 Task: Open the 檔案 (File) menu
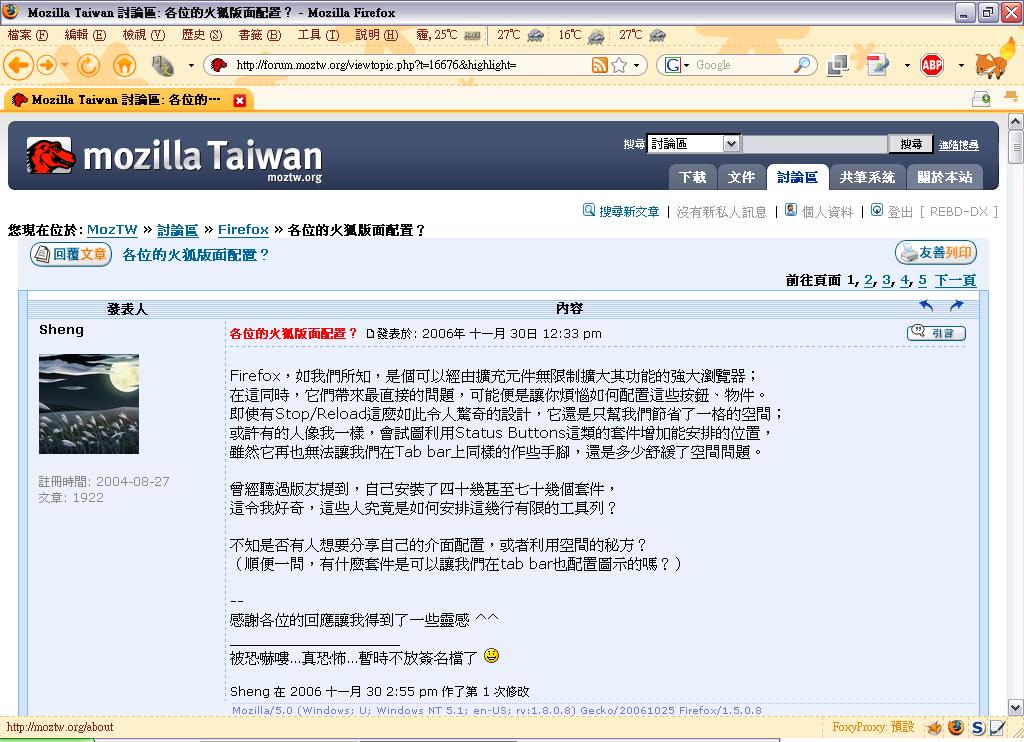(27, 35)
